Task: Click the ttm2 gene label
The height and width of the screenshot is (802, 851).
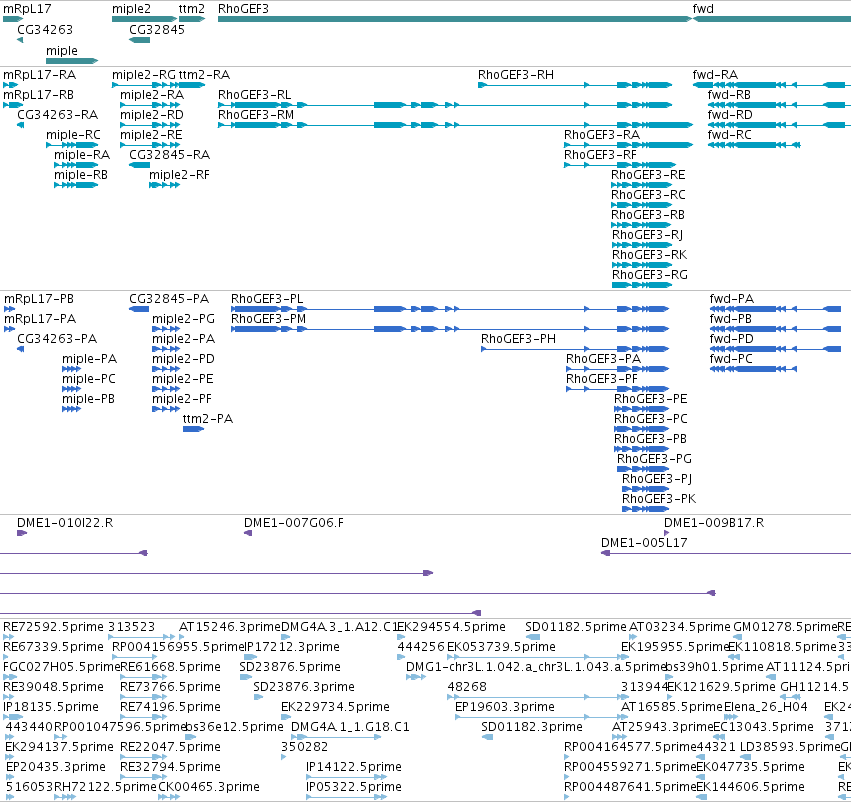Action: (192, 9)
